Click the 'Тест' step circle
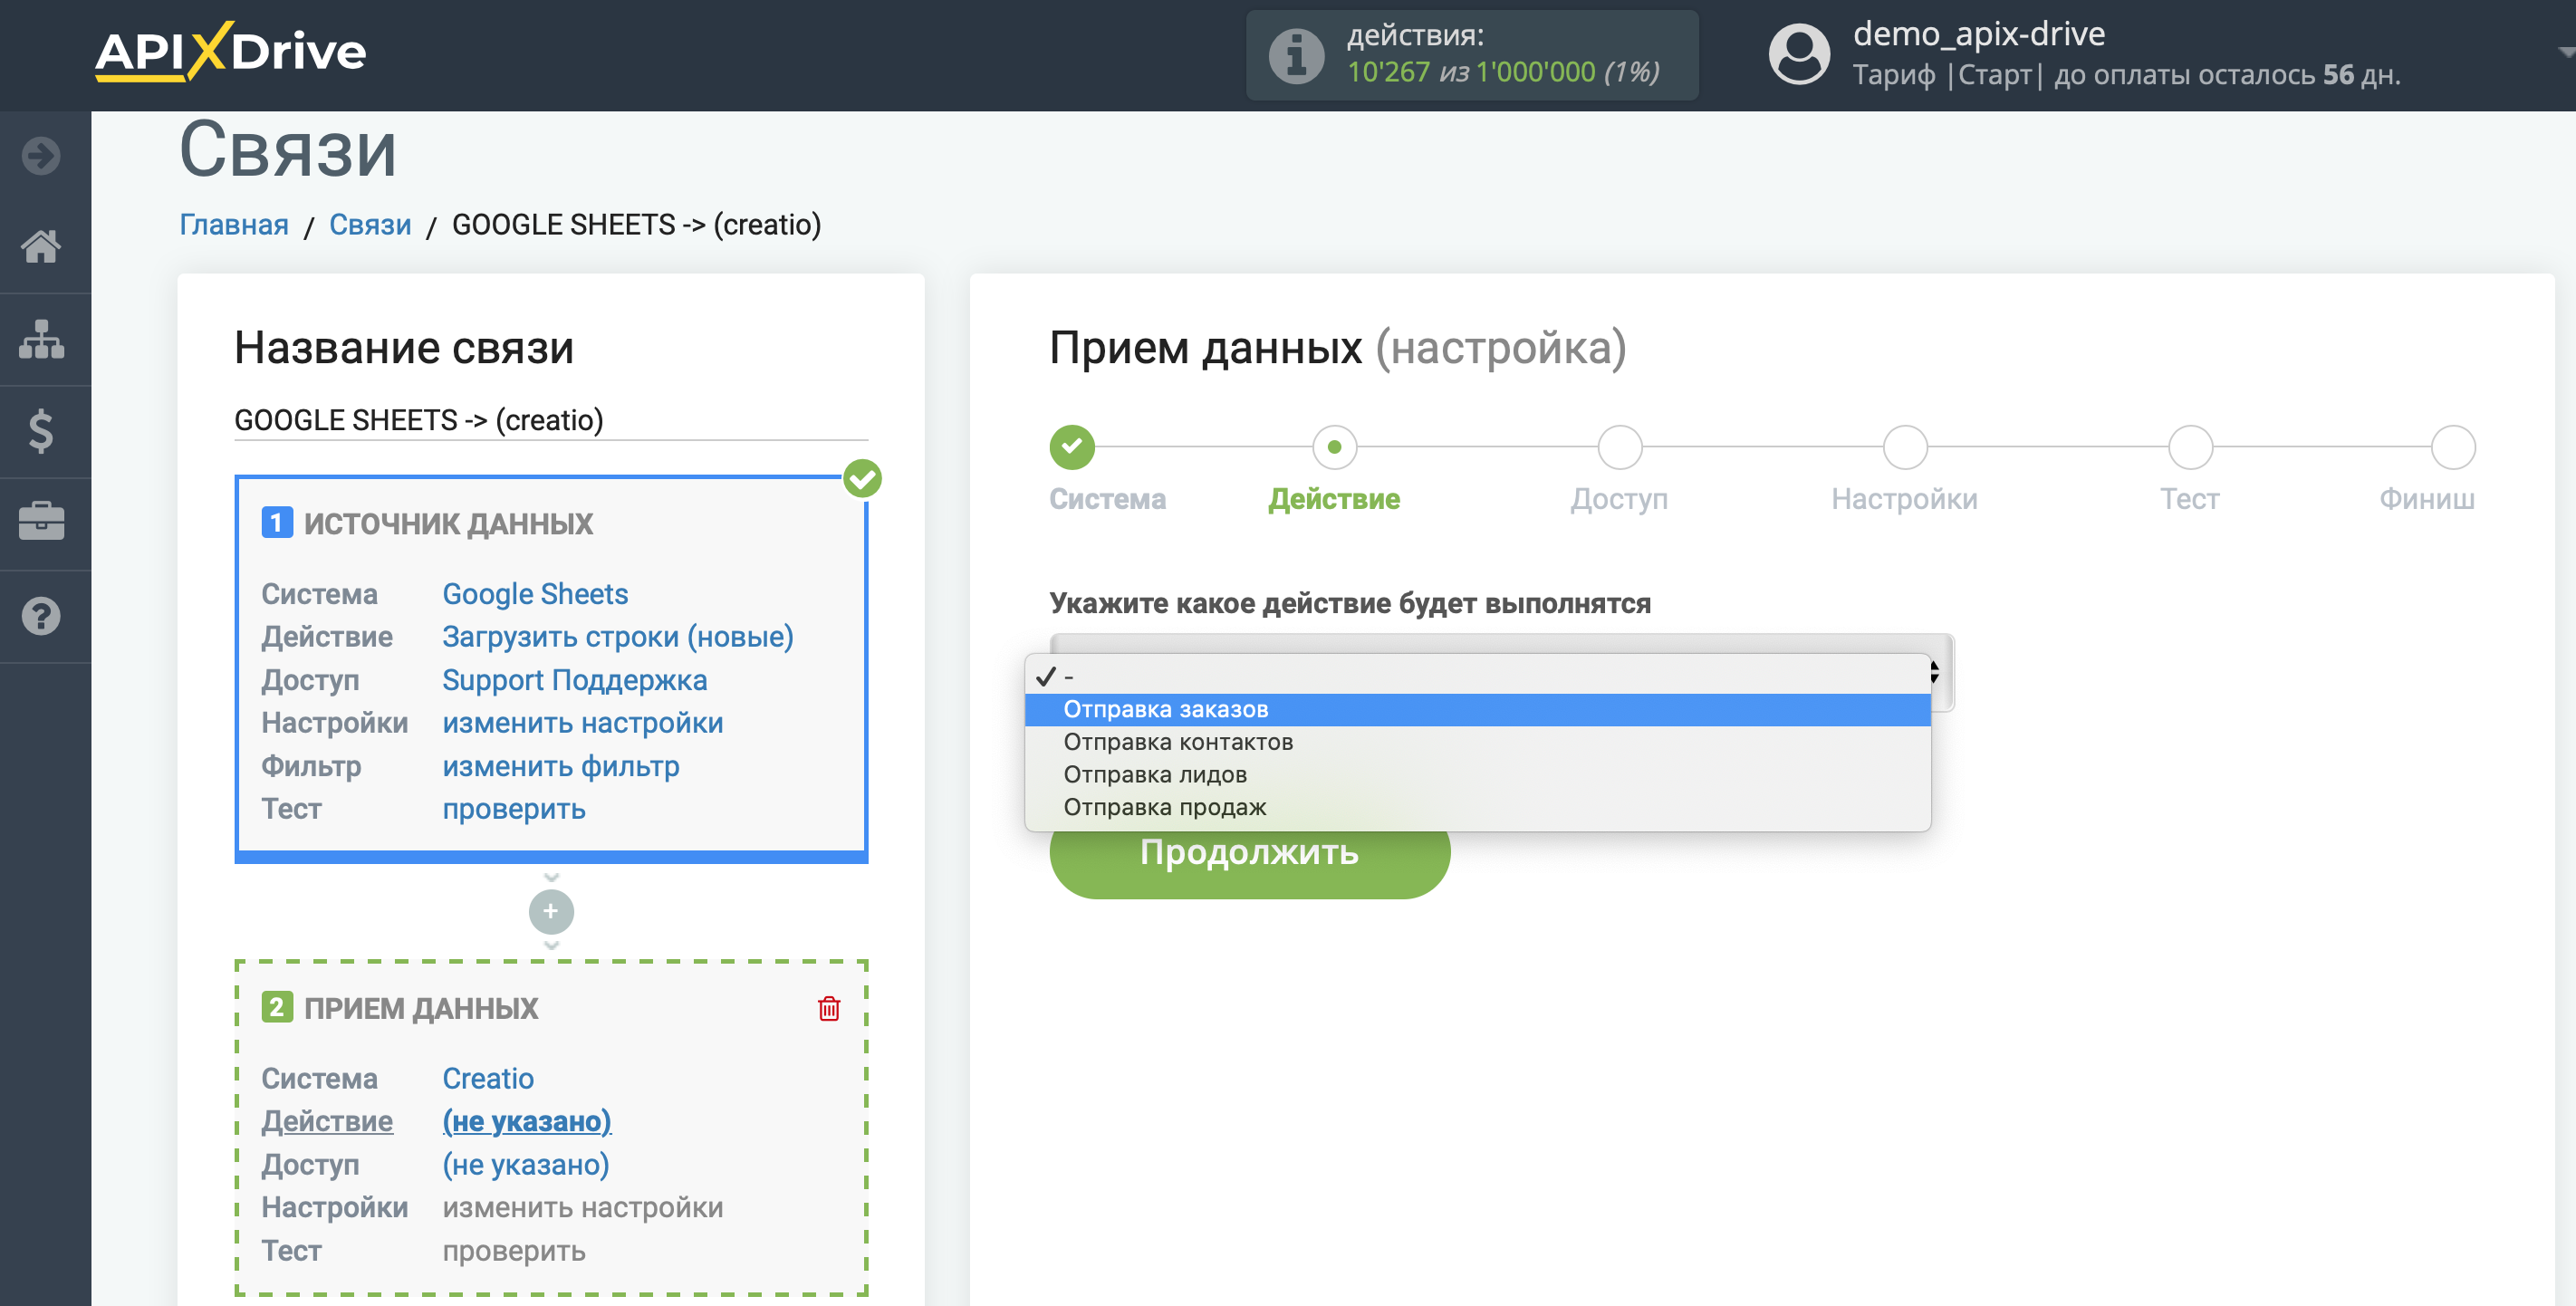This screenshot has width=2576, height=1306. click(2189, 447)
